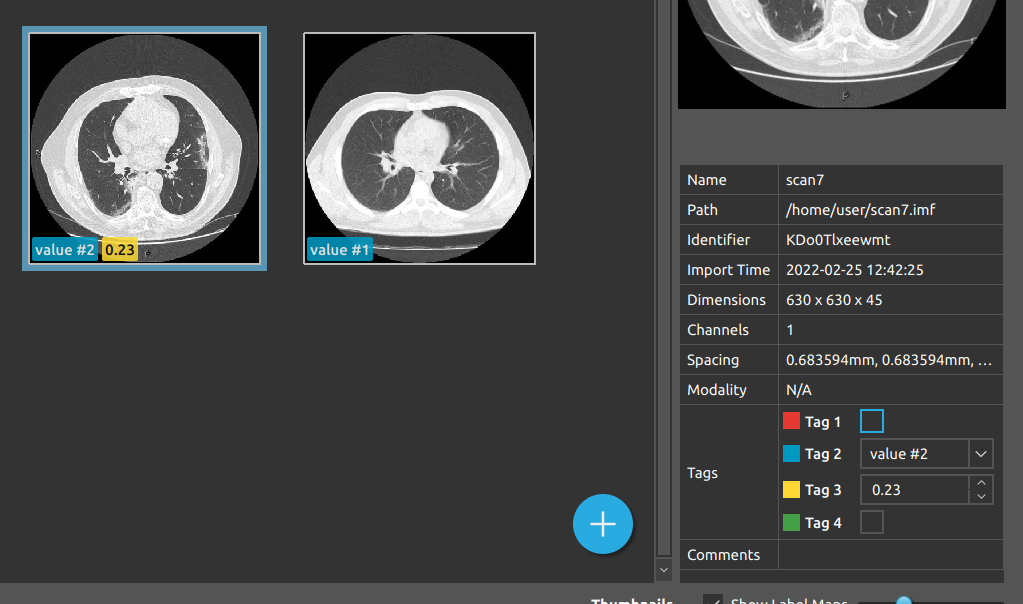Click the scrollbar down arrow below the thumbnails
The height and width of the screenshot is (604, 1023).
664,570
